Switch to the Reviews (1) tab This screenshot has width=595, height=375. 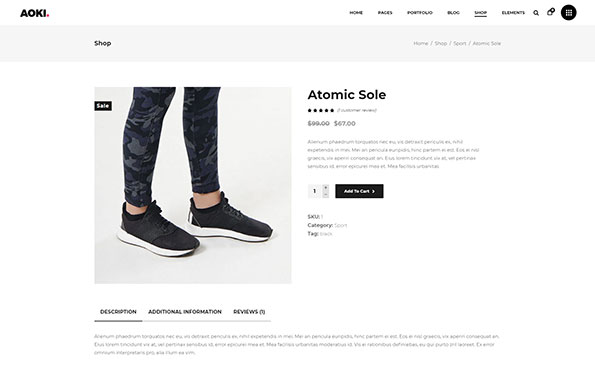point(249,312)
